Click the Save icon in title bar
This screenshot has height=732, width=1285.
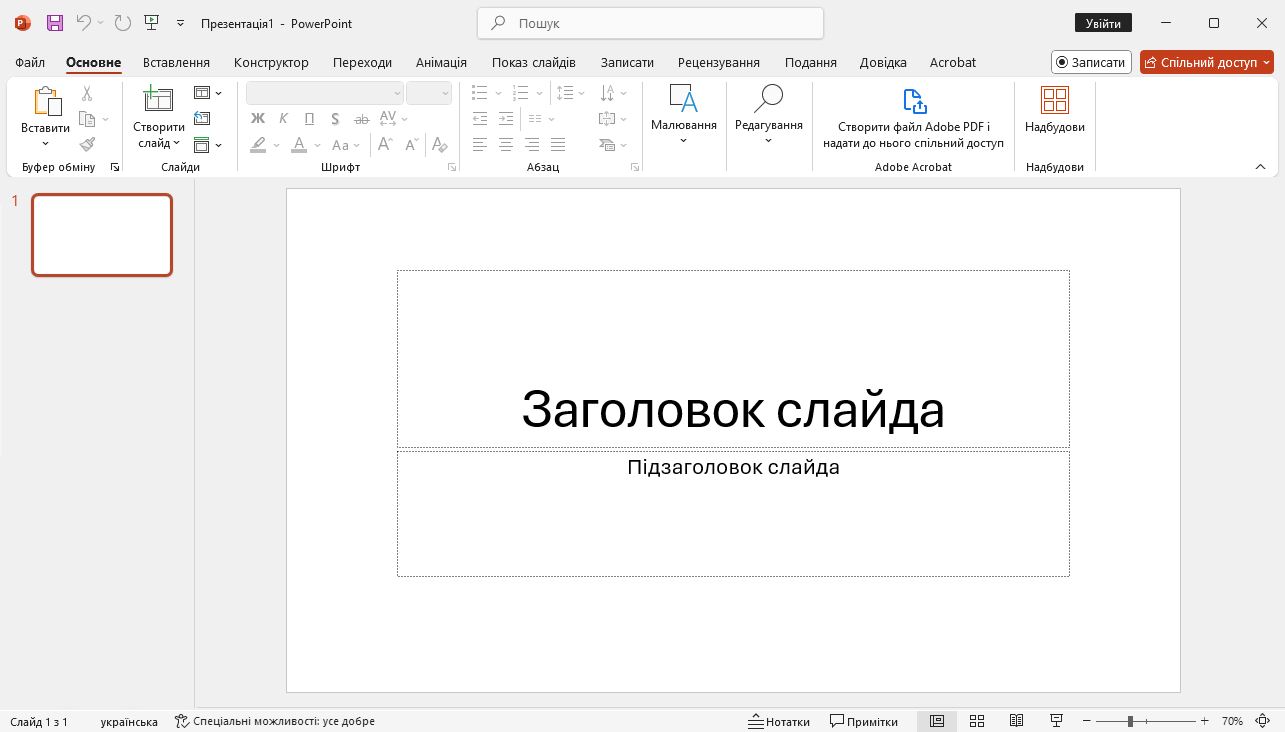tap(54, 23)
